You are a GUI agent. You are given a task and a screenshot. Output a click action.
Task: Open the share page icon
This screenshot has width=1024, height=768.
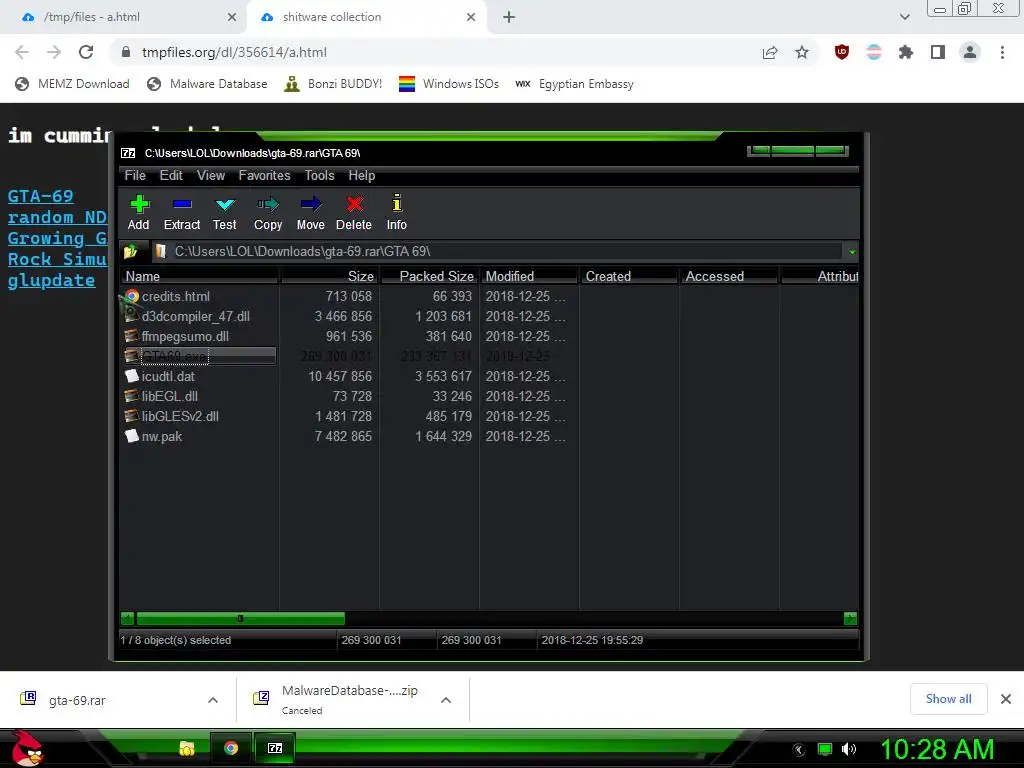point(770,52)
